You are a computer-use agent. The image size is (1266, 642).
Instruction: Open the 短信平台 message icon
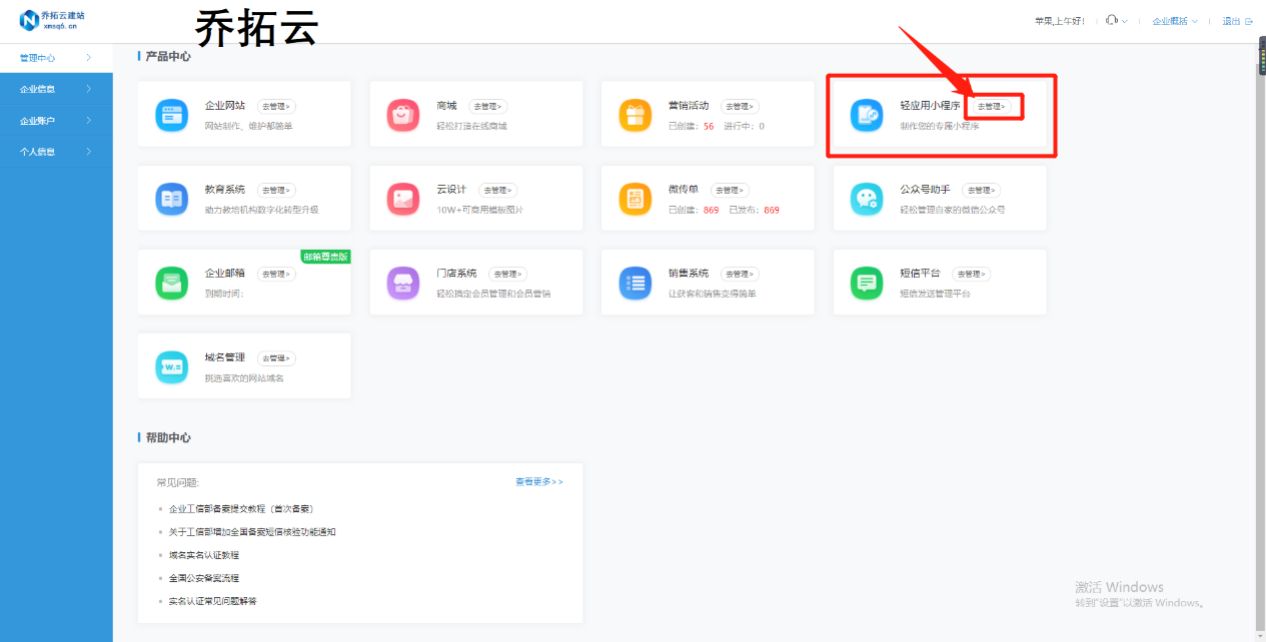865,281
